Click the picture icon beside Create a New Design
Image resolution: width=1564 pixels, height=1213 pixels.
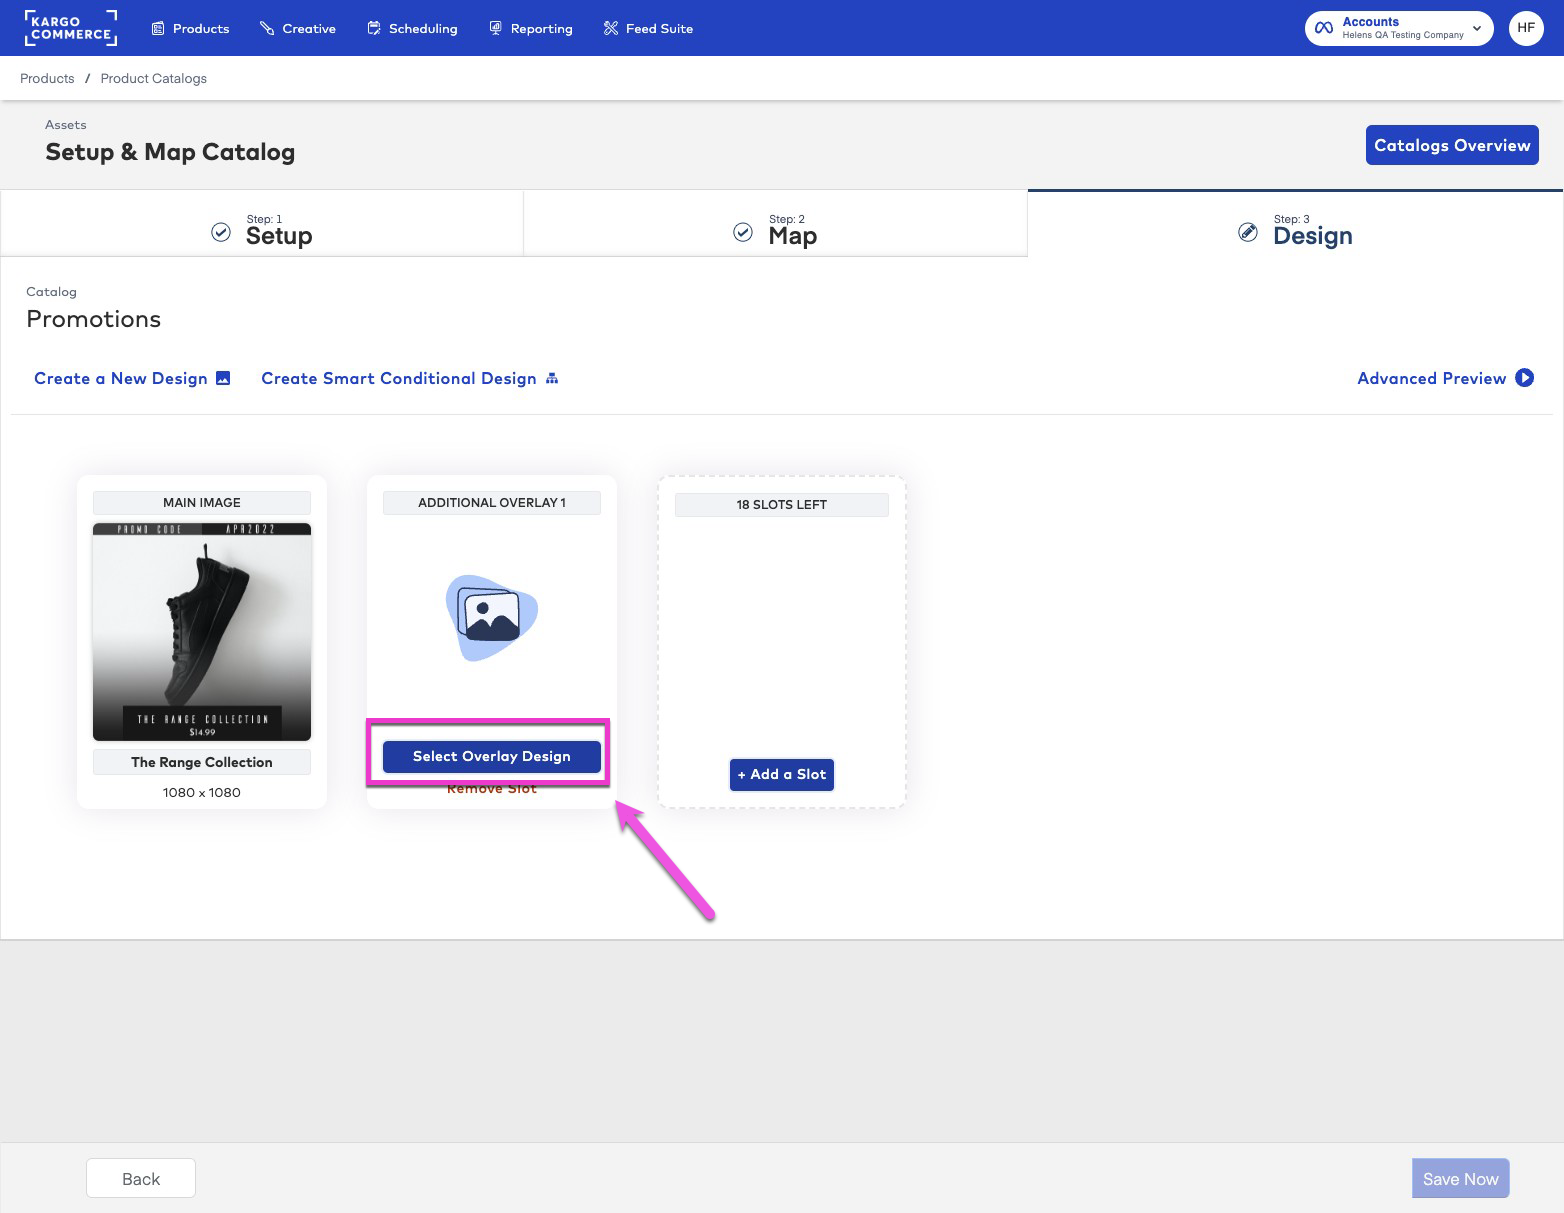(224, 378)
